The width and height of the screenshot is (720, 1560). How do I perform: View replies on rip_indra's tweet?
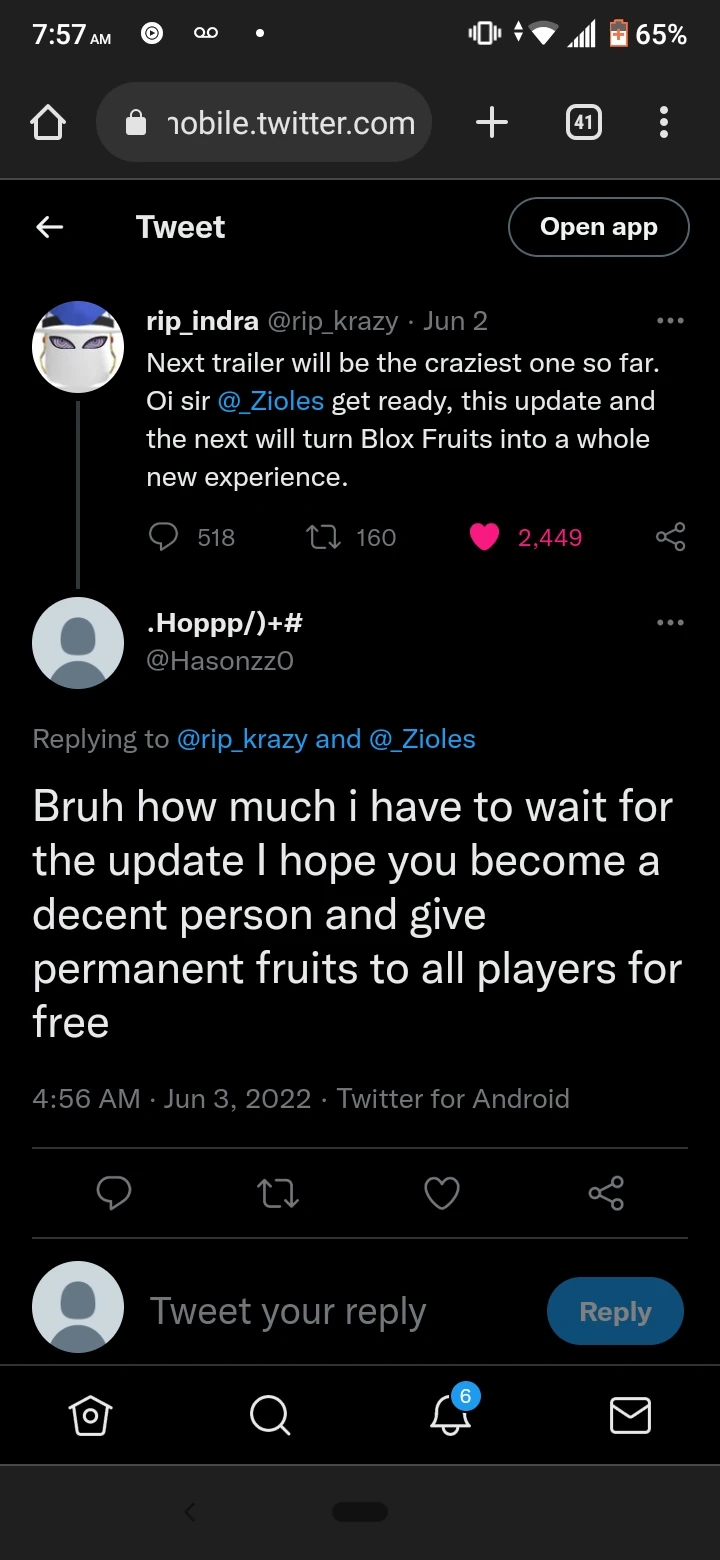coord(163,537)
